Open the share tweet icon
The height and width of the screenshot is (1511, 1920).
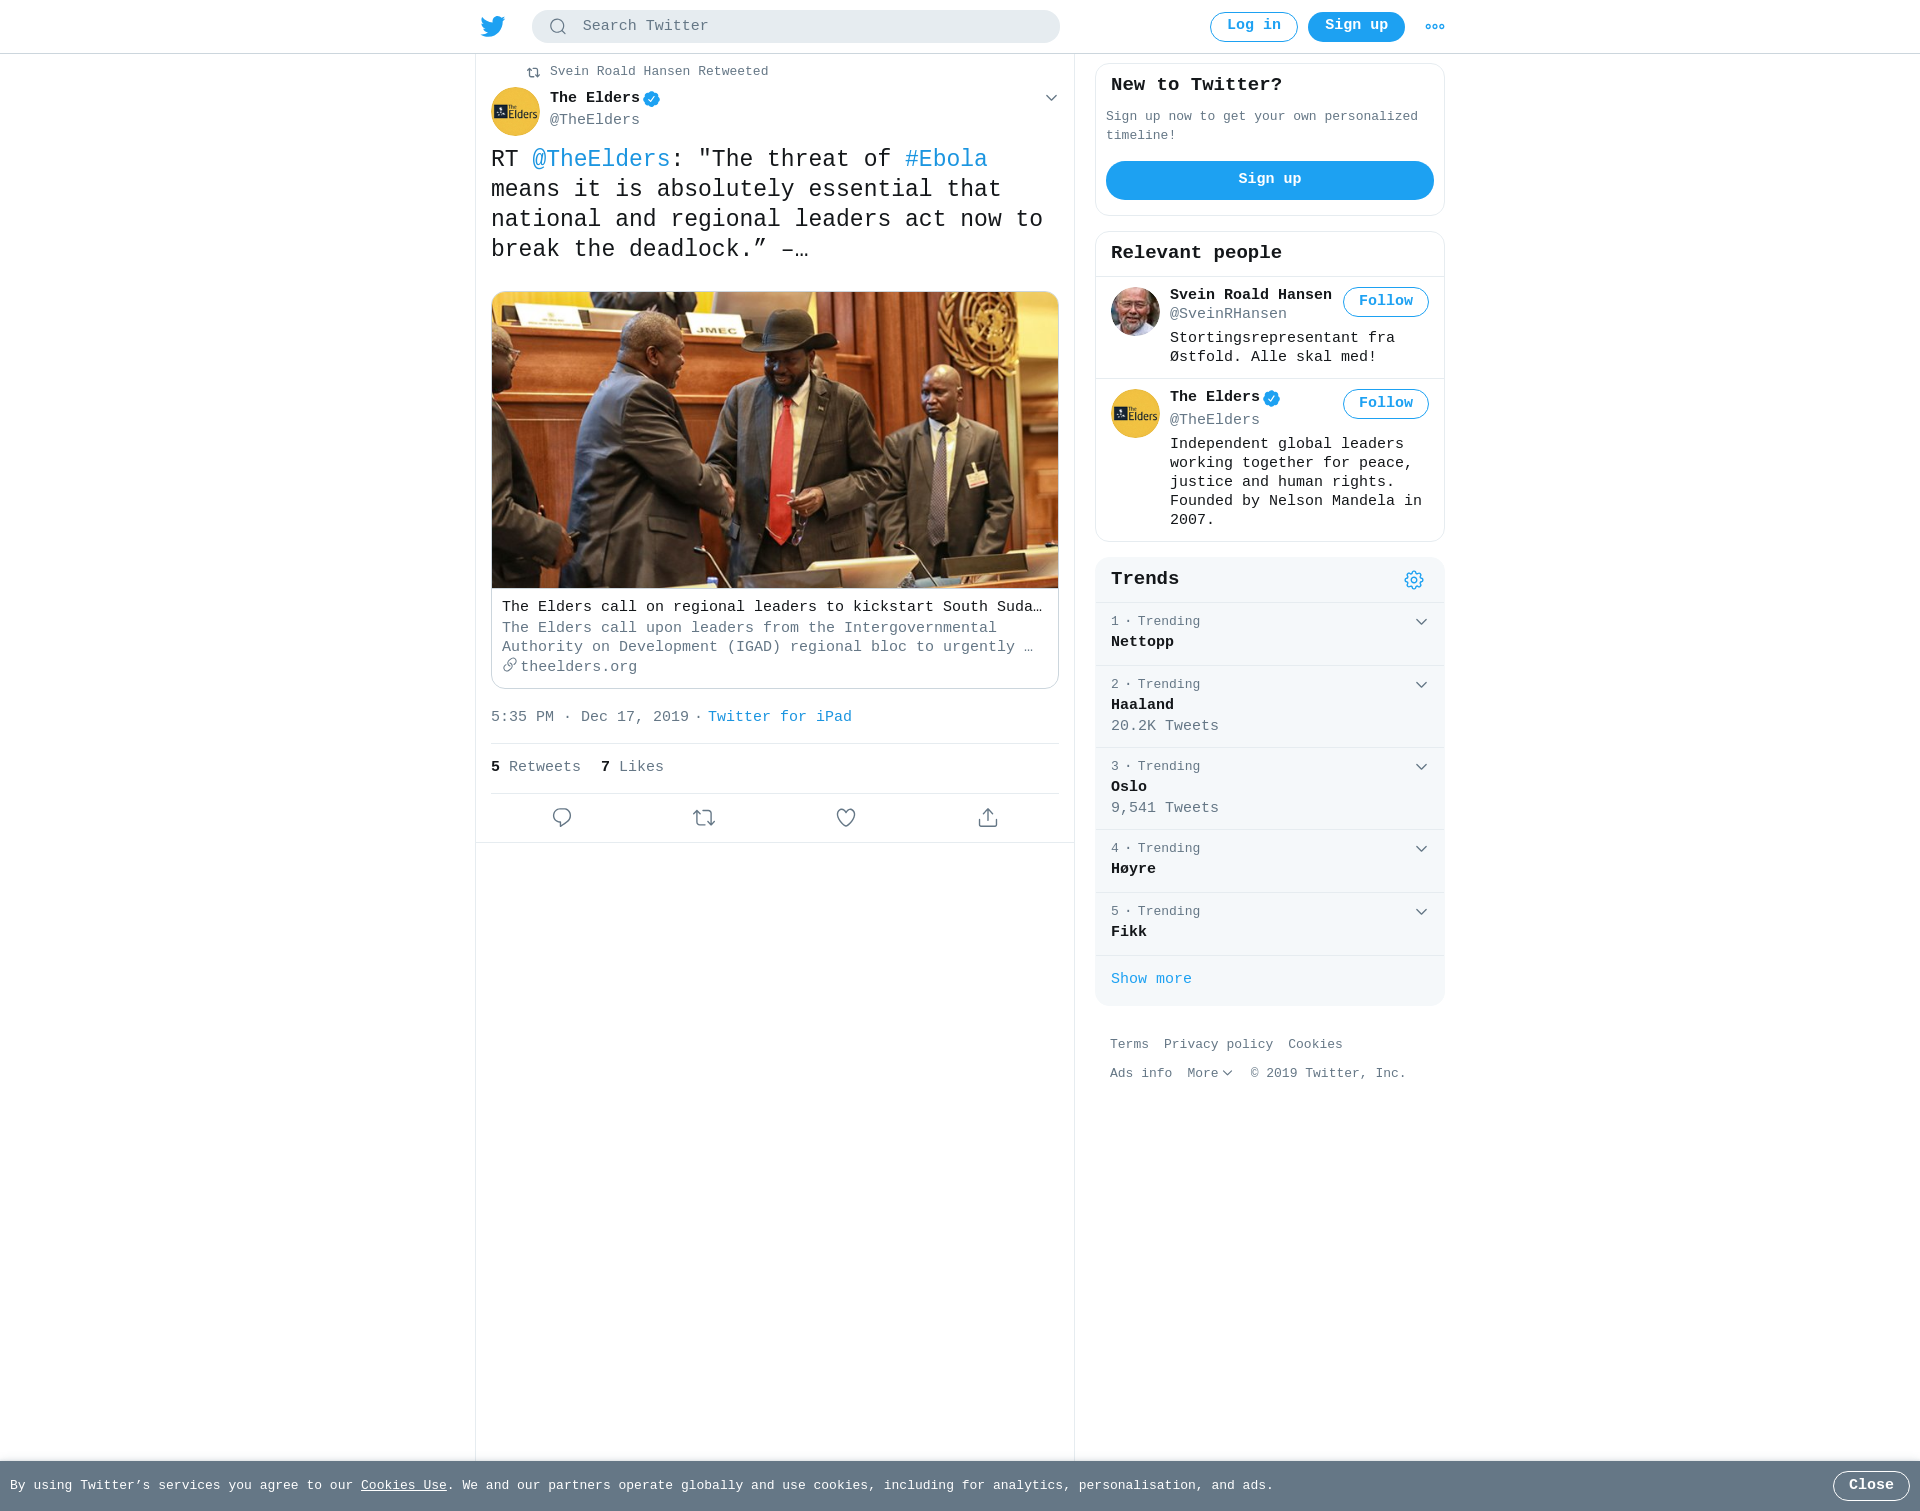click(x=988, y=818)
